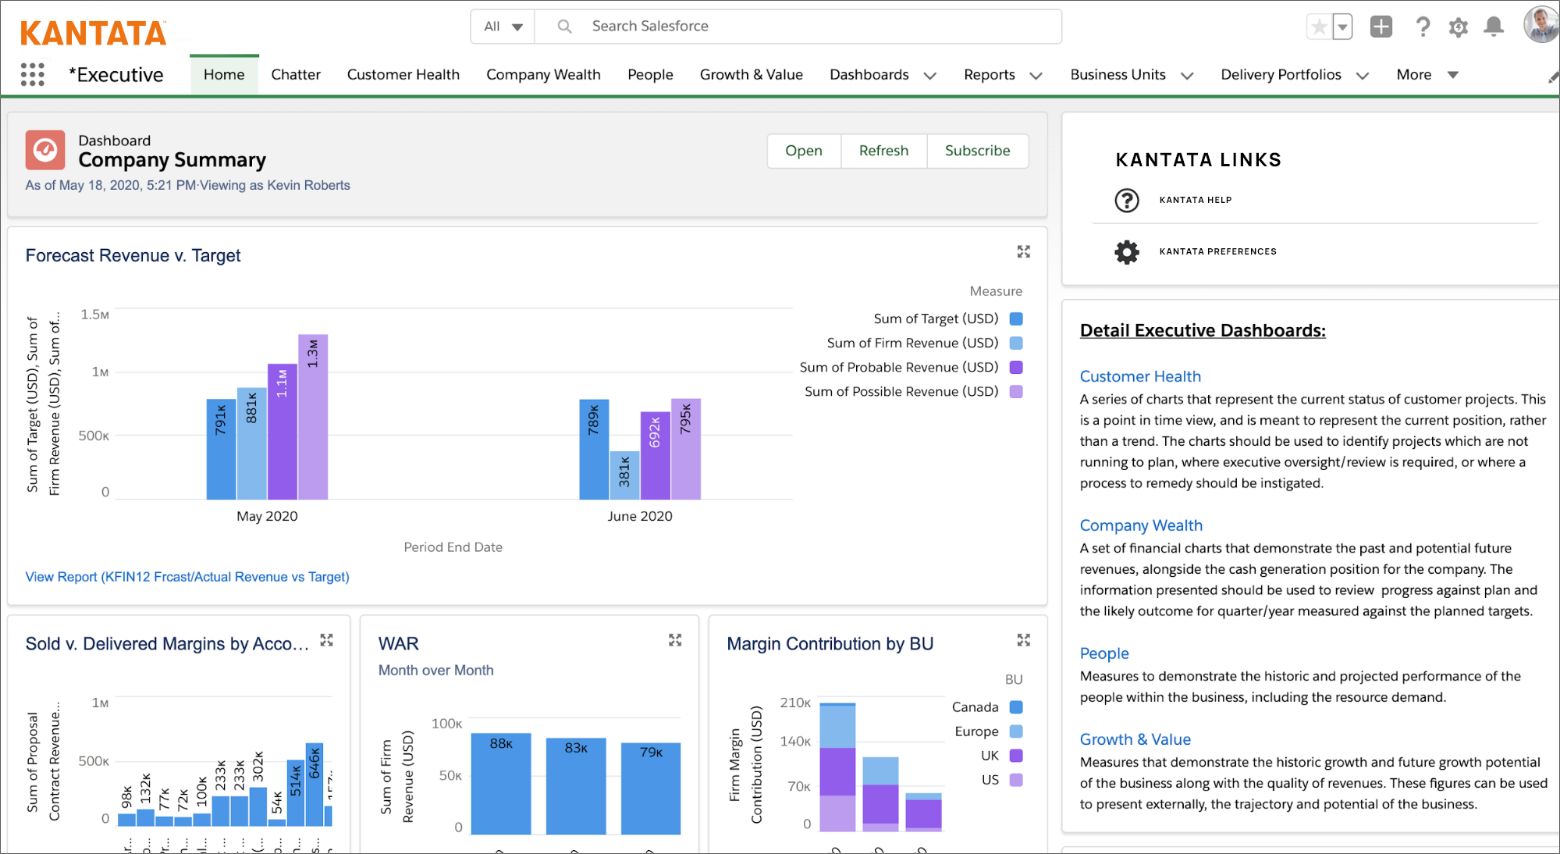Open the Dashboards tab

[869, 75]
